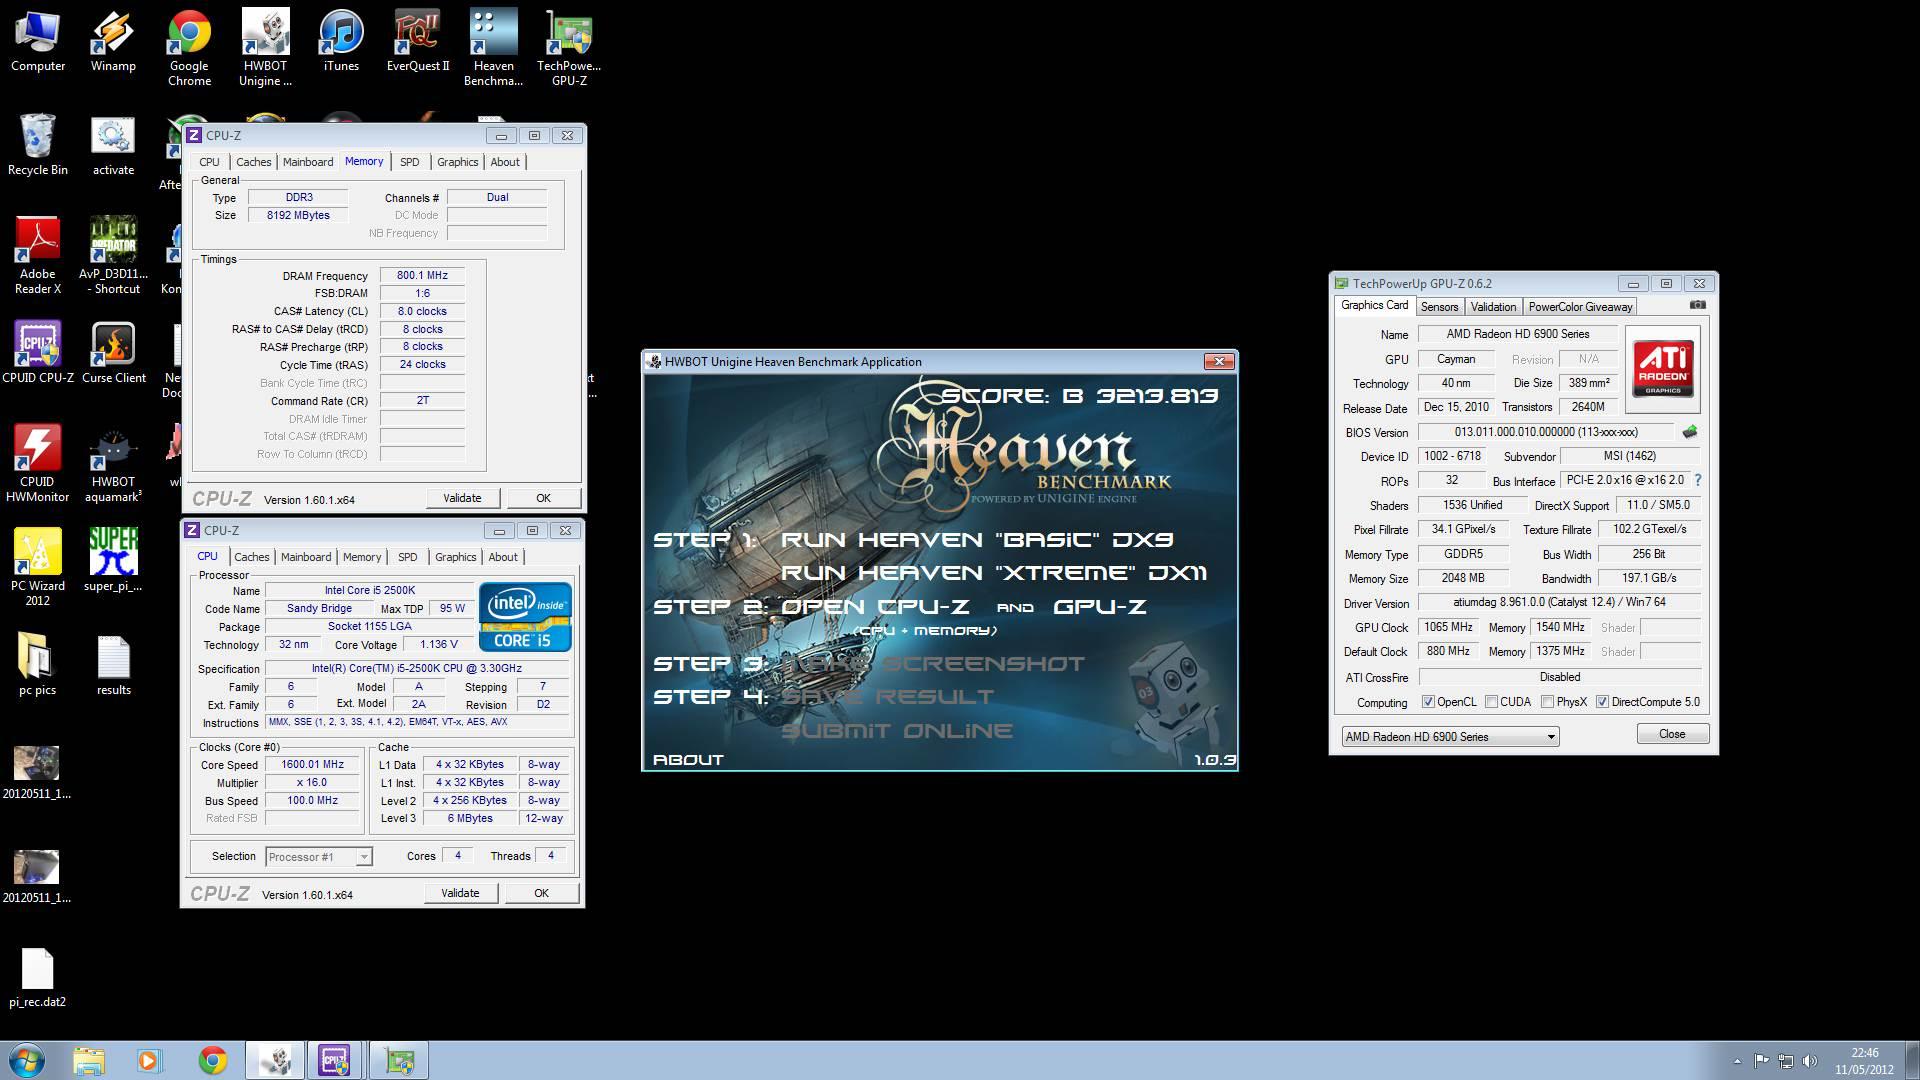Screen dimensions: 1920x1080
Task: Click Run Heaven "Basic" DX9
Action: coord(977,540)
